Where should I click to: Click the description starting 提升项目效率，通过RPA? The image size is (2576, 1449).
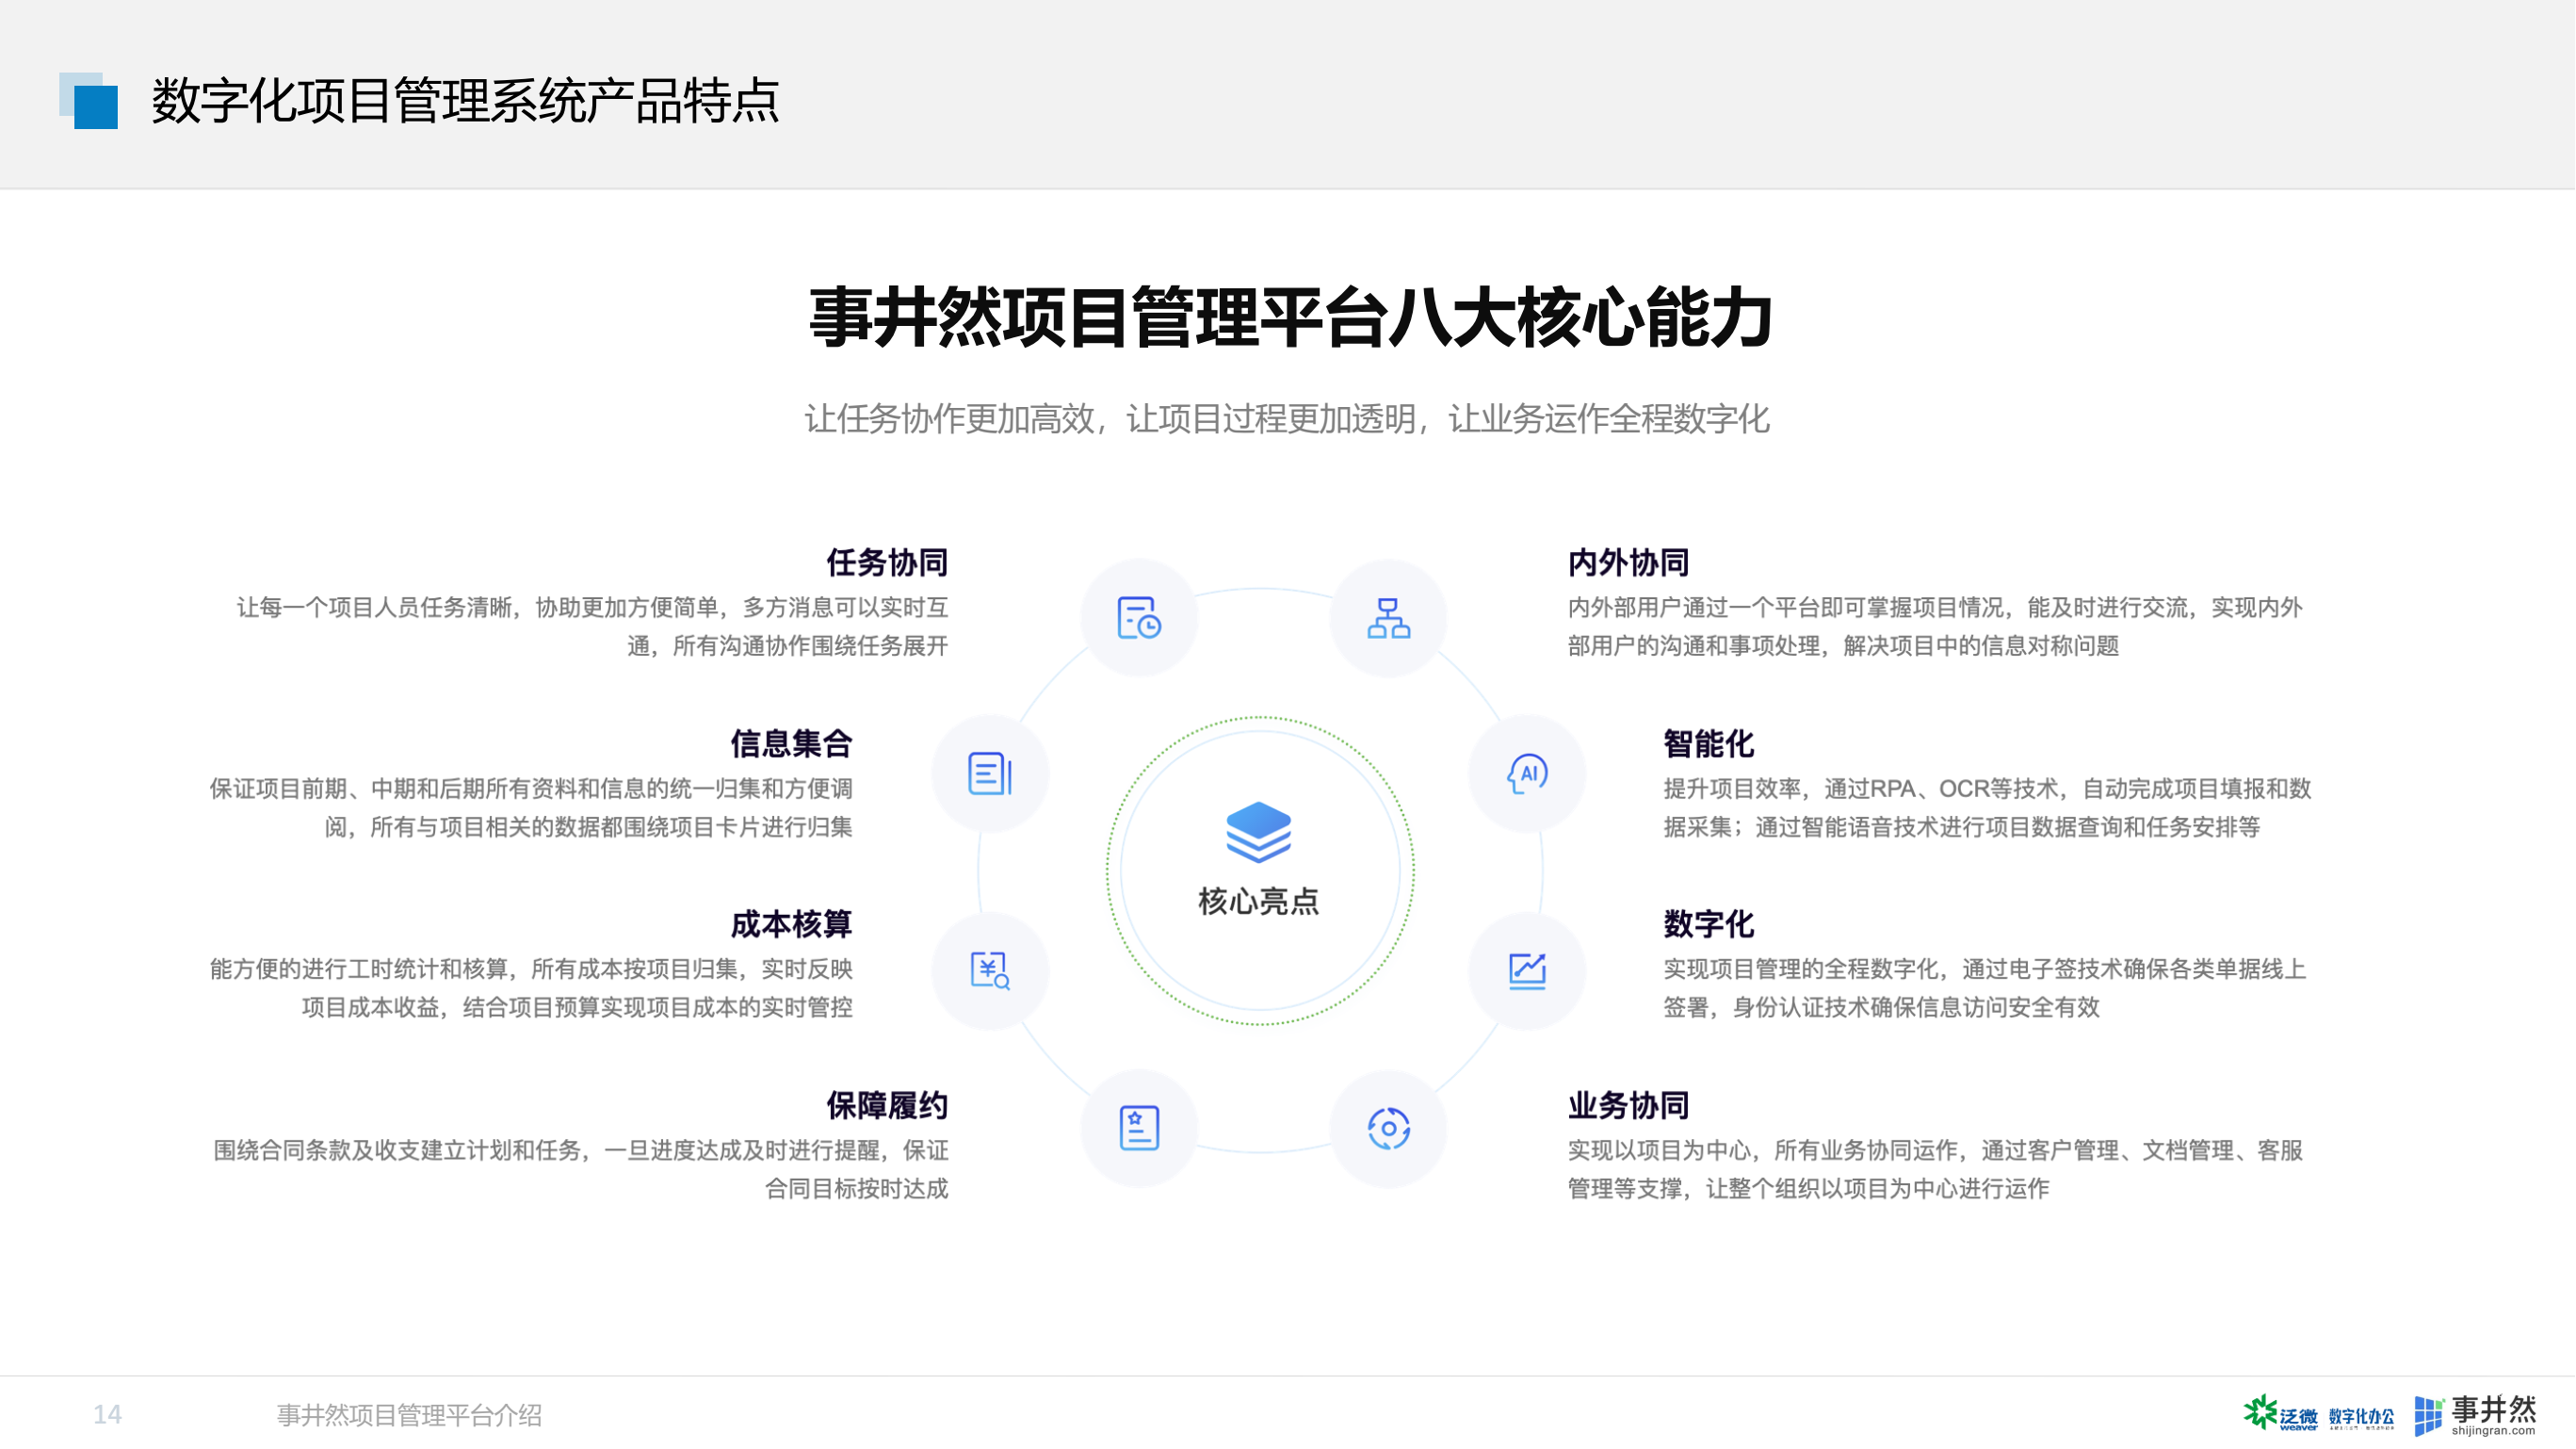1987,807
